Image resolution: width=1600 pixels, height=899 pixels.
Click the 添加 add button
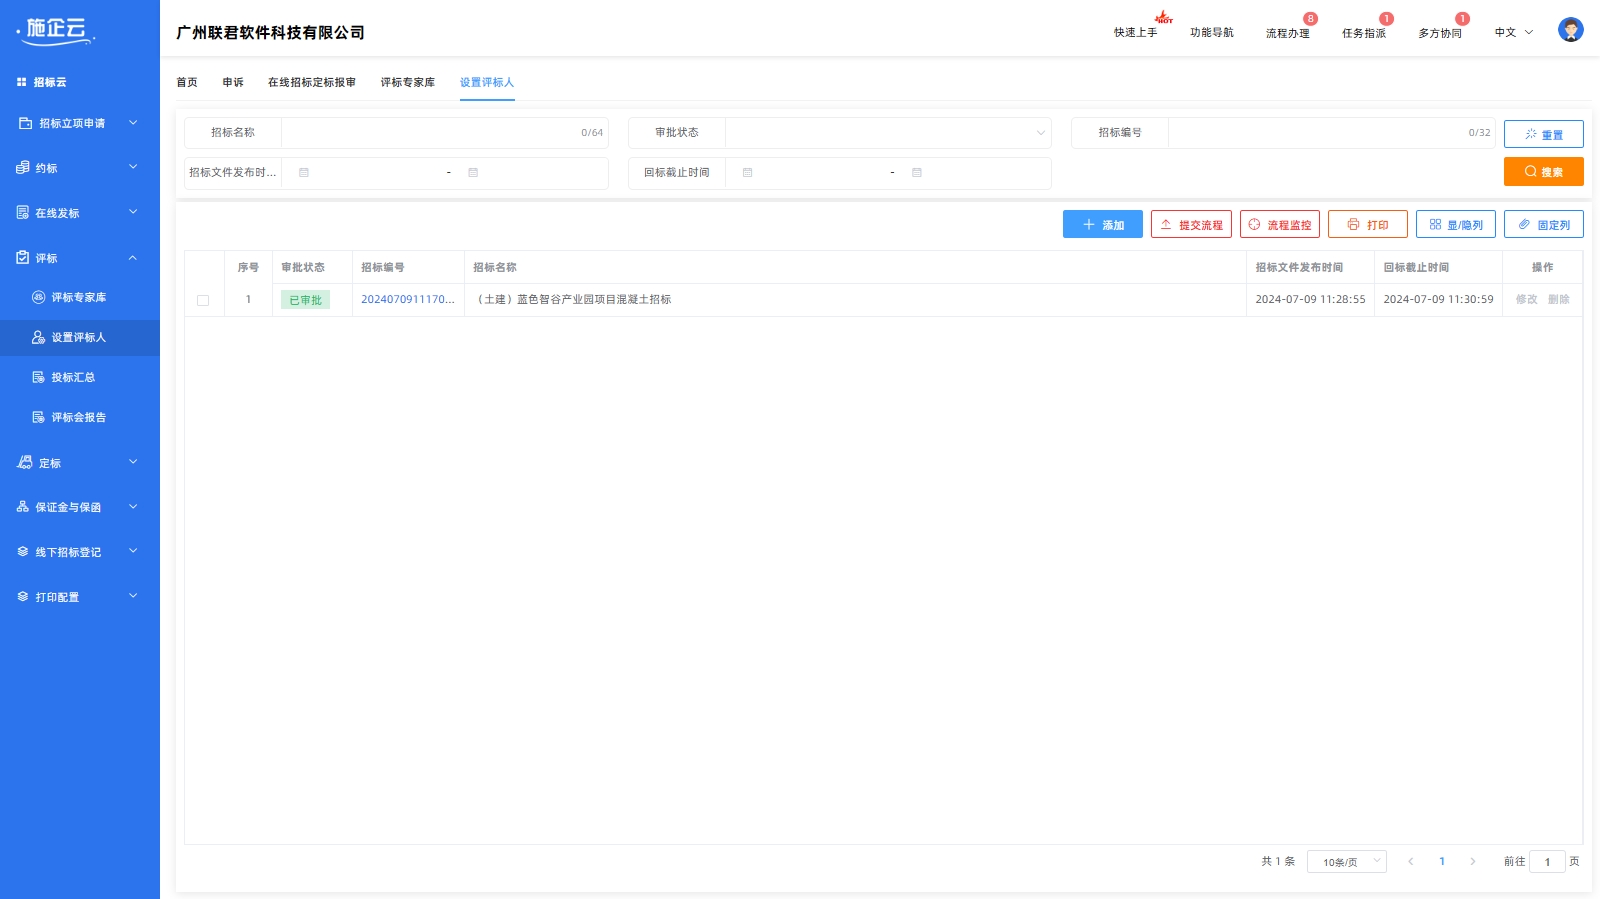(1103, 224)
